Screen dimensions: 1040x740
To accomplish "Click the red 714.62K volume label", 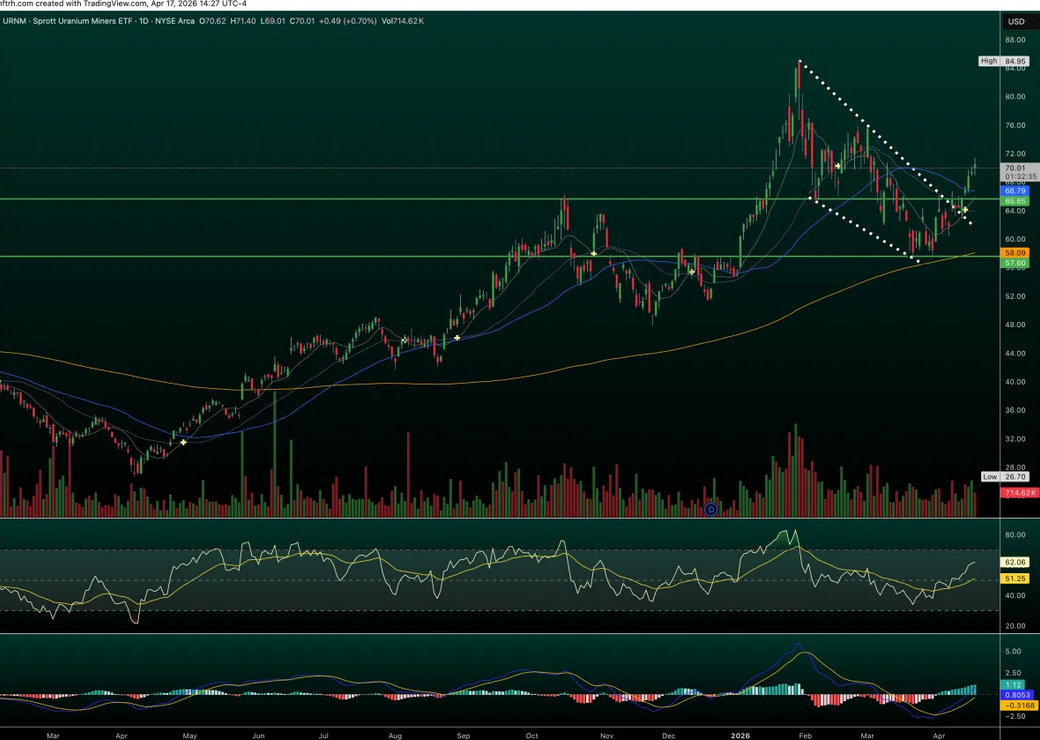I will coord(1018,493).
